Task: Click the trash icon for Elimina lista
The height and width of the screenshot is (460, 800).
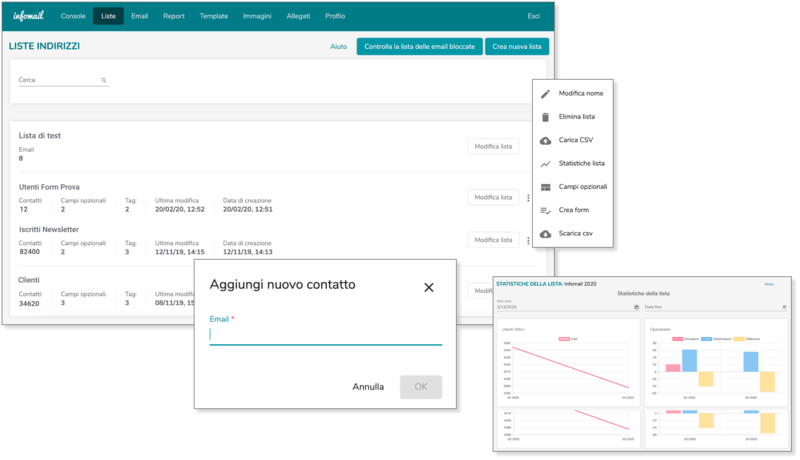Action: pos(545,117)
